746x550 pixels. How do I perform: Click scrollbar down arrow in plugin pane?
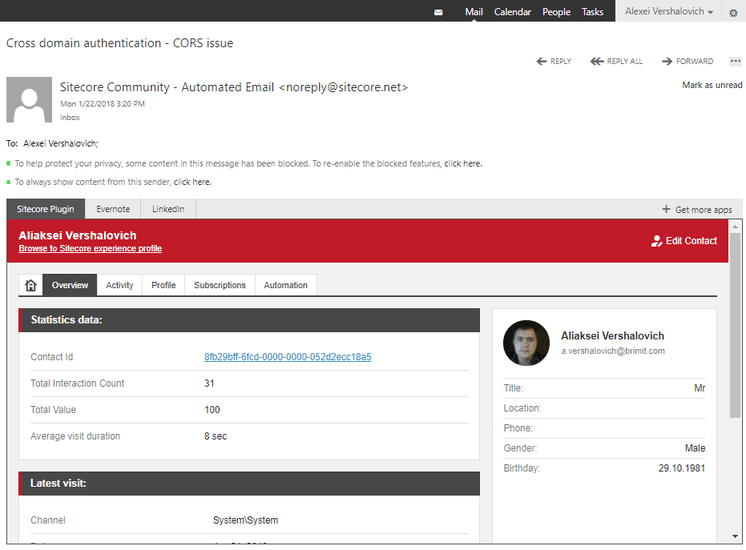click(735, 536)
